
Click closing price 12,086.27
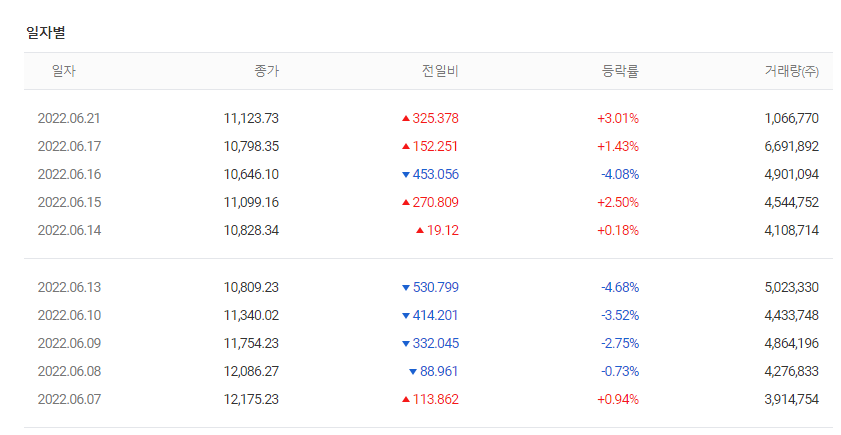(251, 371)
